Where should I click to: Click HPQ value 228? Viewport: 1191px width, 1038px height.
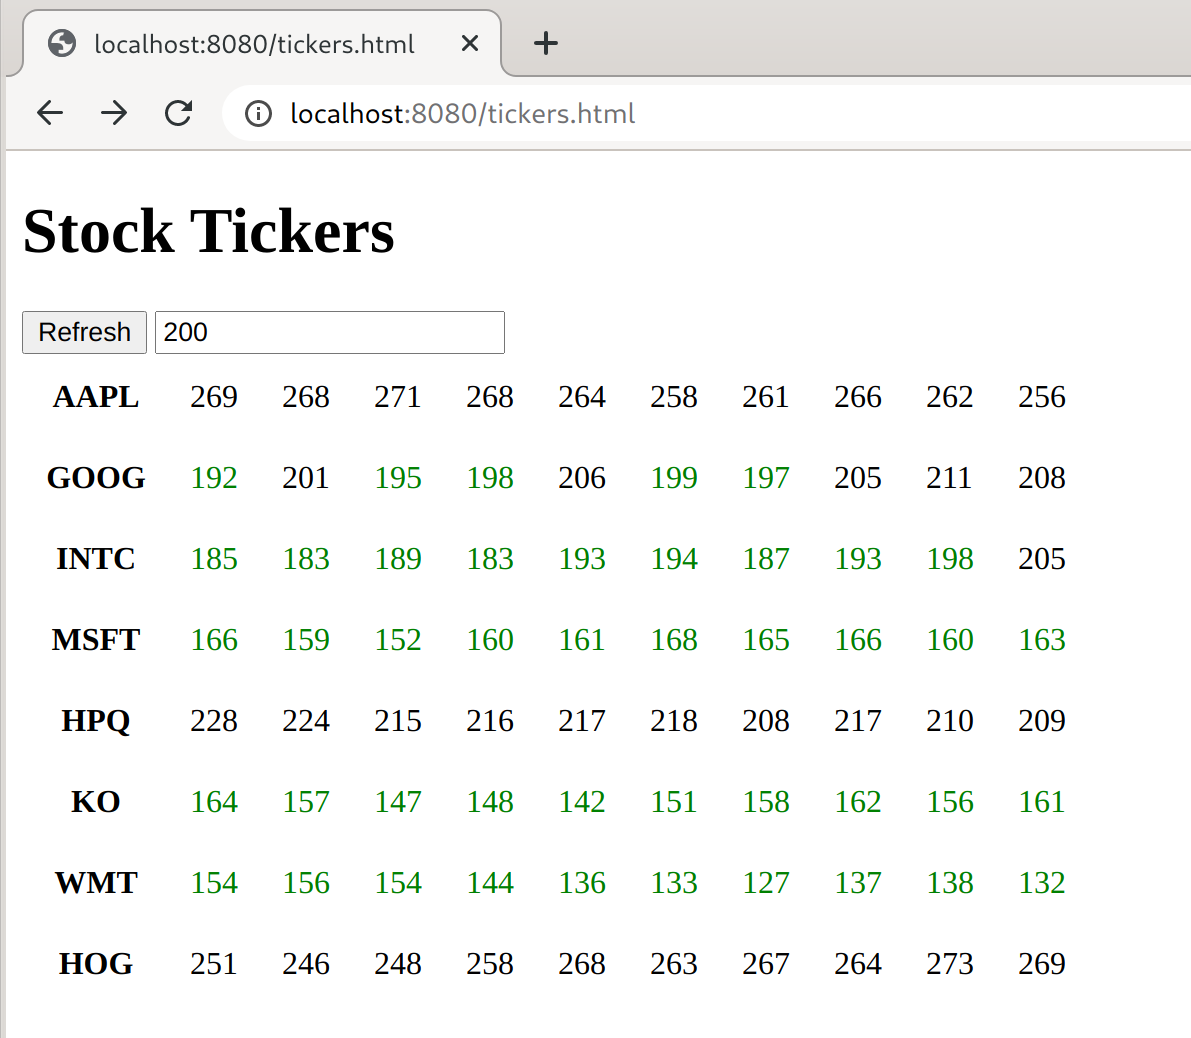(214, 721)
